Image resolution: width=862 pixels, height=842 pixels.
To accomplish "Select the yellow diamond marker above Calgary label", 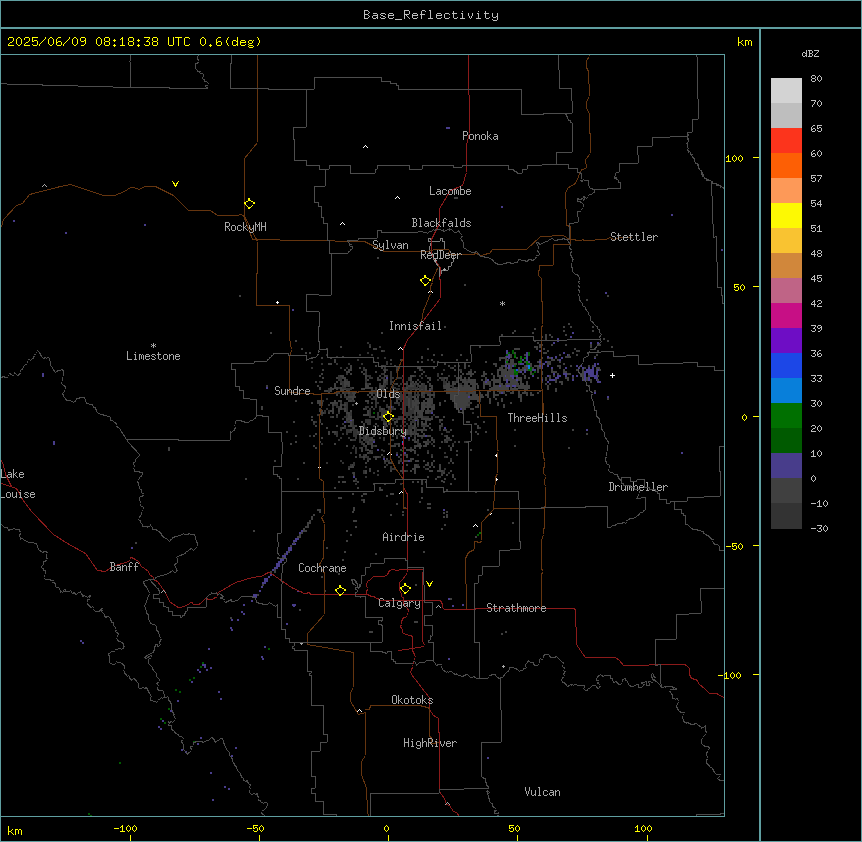I will point(406,589).
